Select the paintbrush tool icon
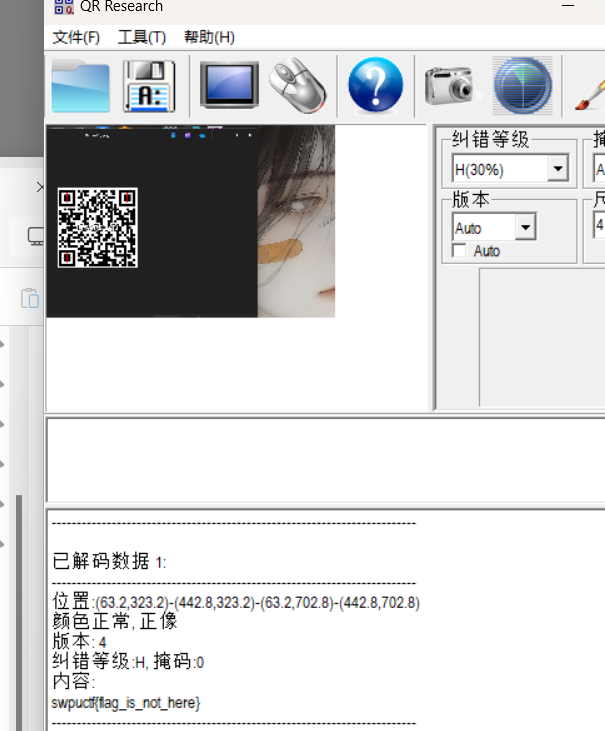This screenshot has width=605, height=731. click(x=591, y=96)
